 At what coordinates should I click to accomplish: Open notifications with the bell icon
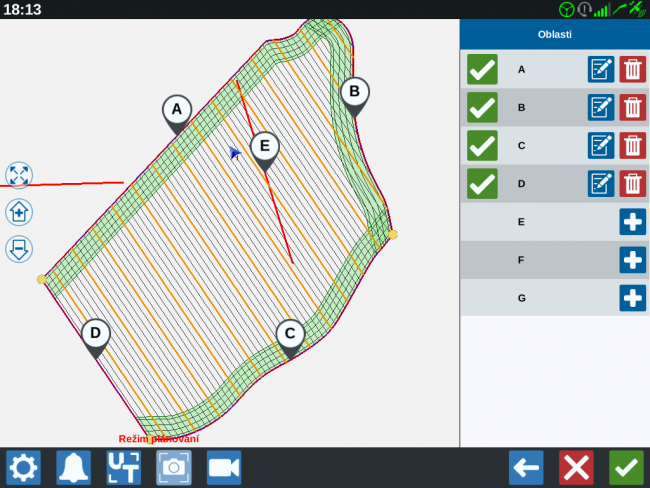tap(73, 468)
